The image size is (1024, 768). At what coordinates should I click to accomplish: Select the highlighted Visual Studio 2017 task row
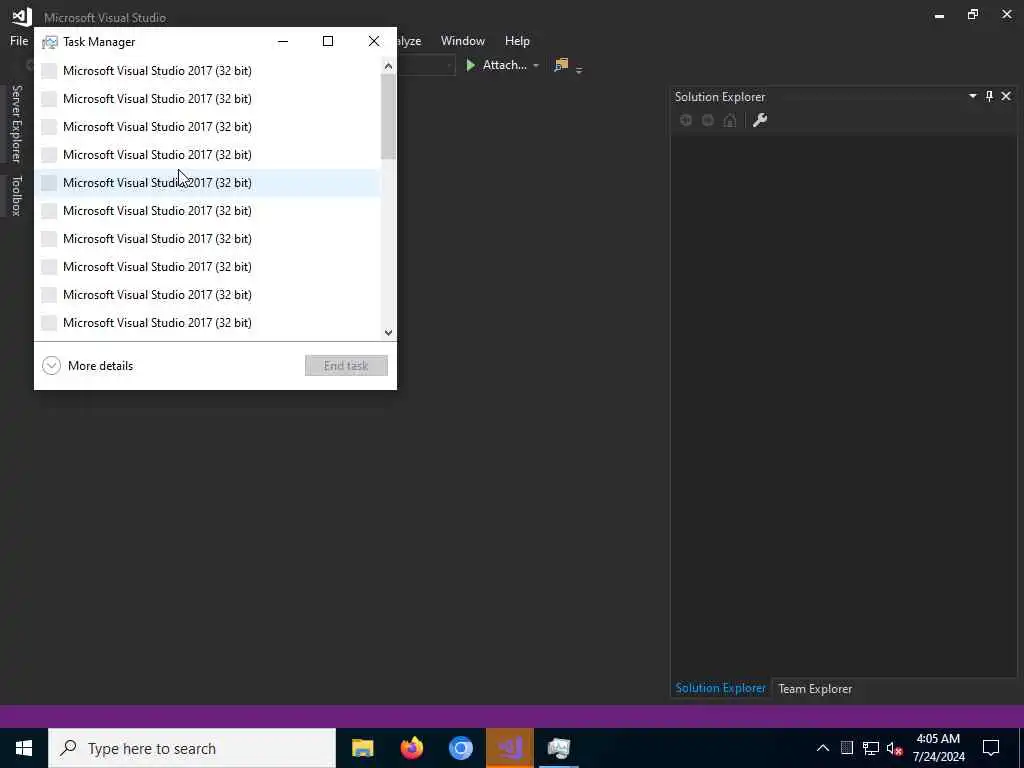point(208,182)
